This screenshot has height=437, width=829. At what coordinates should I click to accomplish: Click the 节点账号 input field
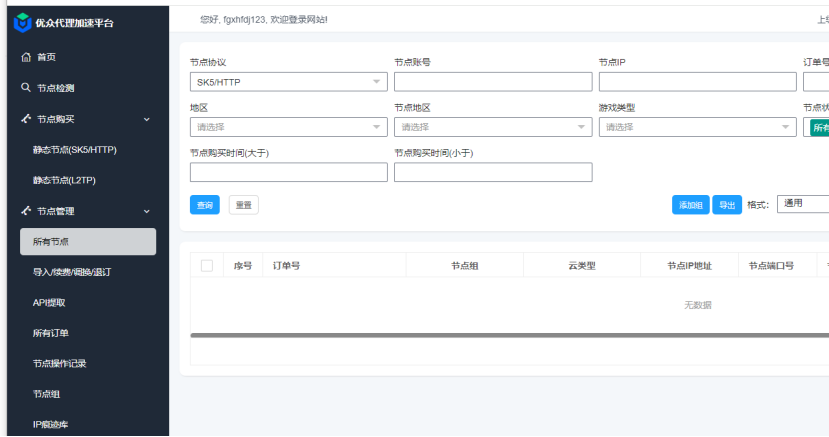(x=492, y=82)
